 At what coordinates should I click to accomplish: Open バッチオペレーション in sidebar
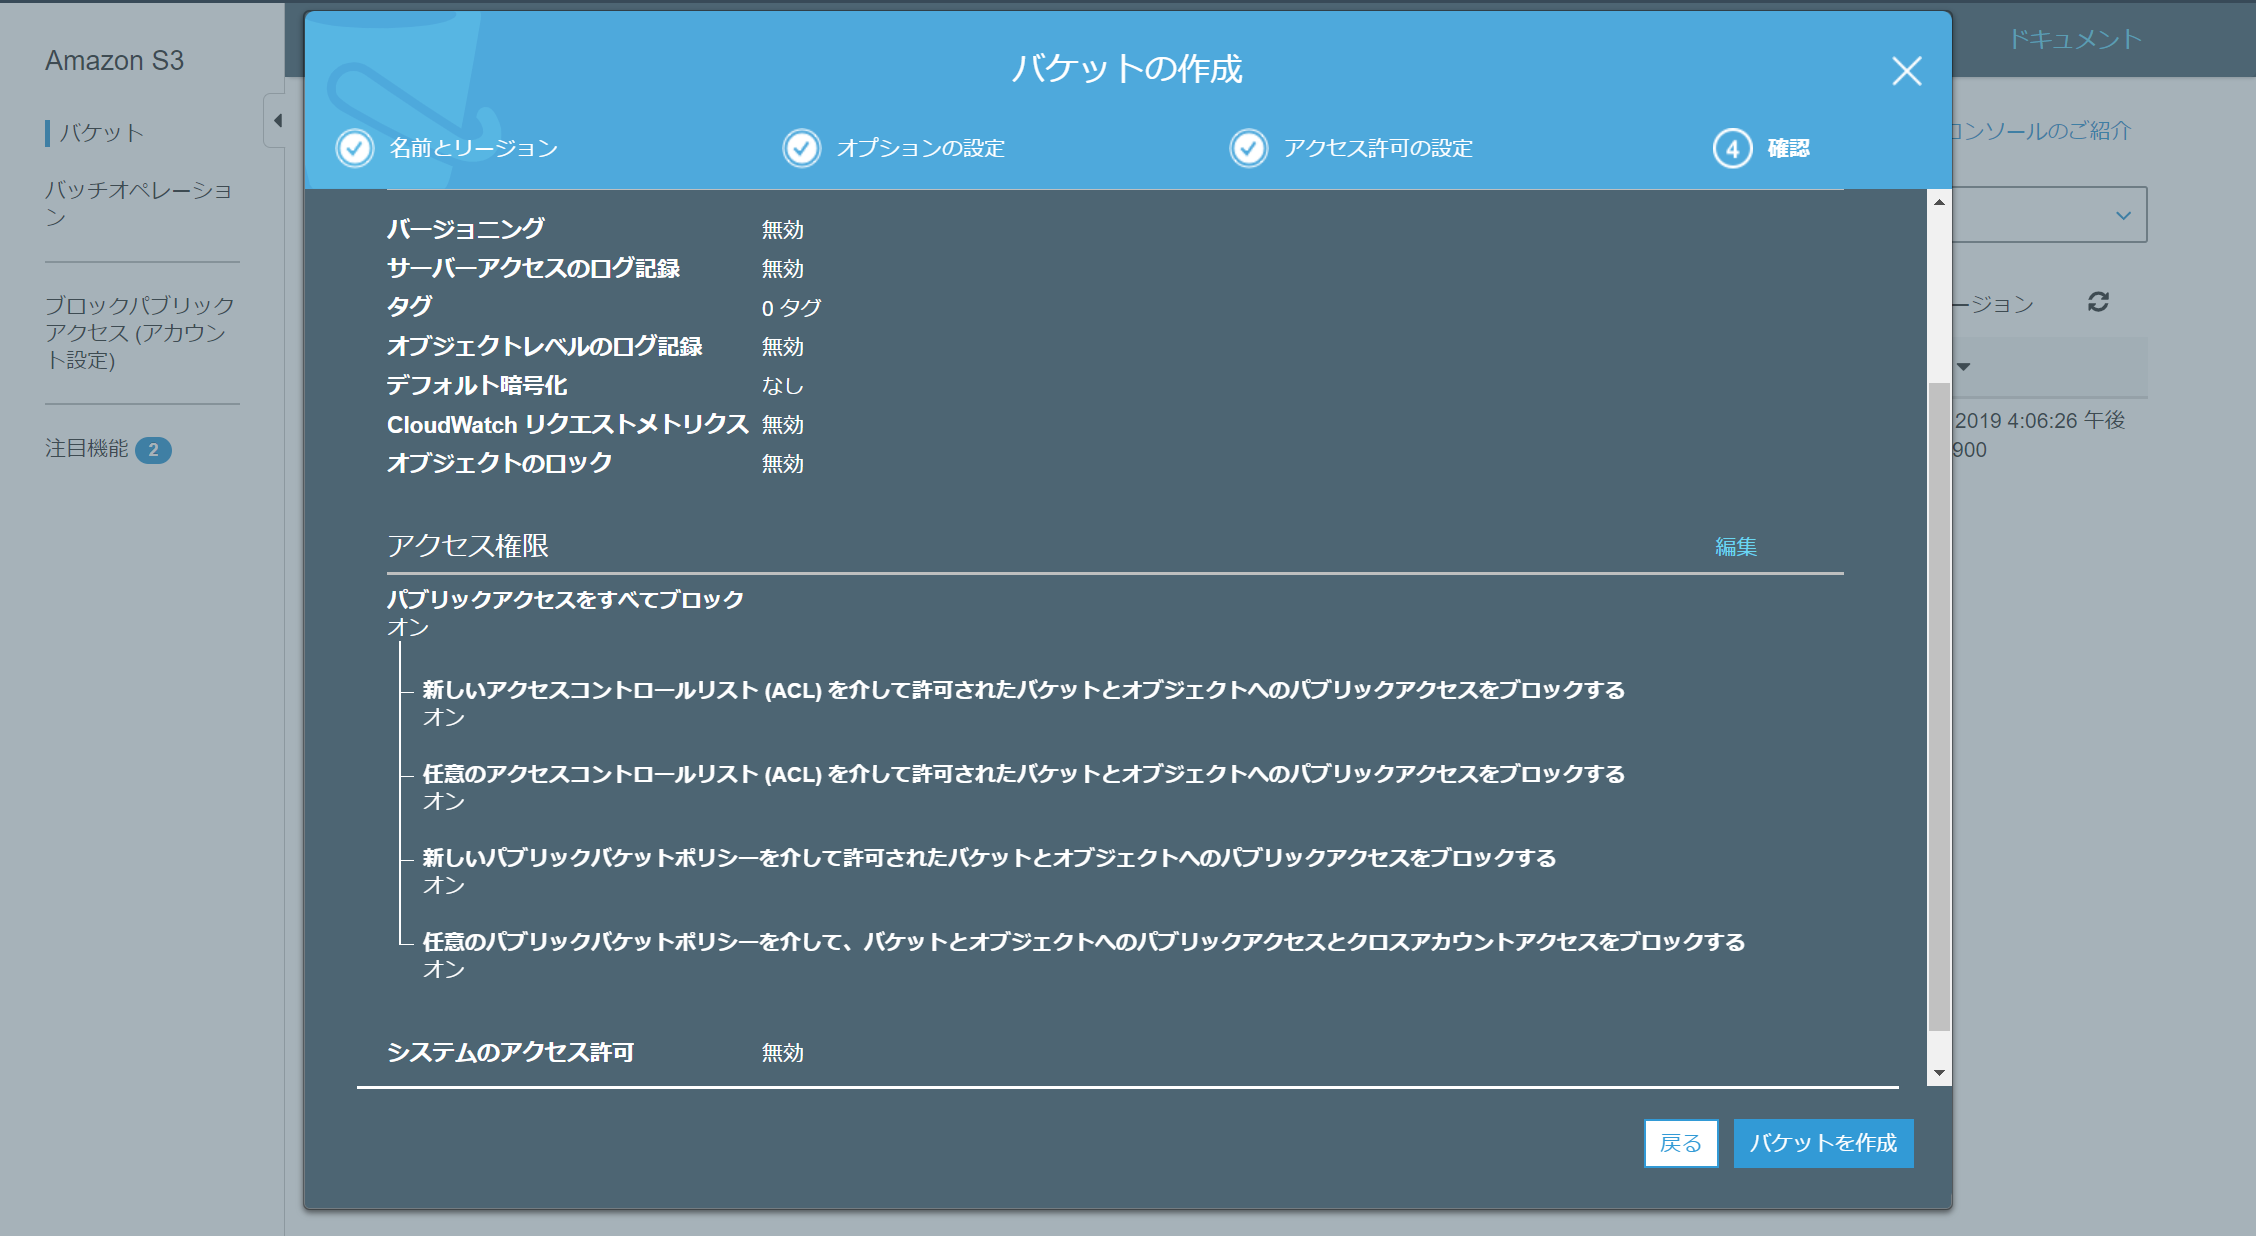138,203
